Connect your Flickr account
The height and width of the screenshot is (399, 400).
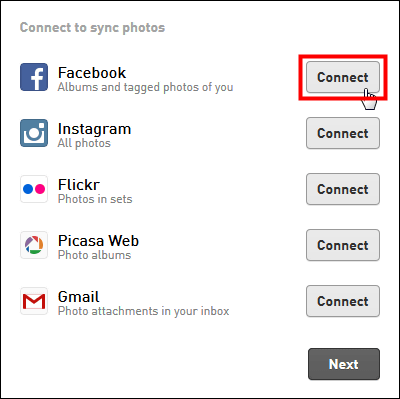(343, 189)
